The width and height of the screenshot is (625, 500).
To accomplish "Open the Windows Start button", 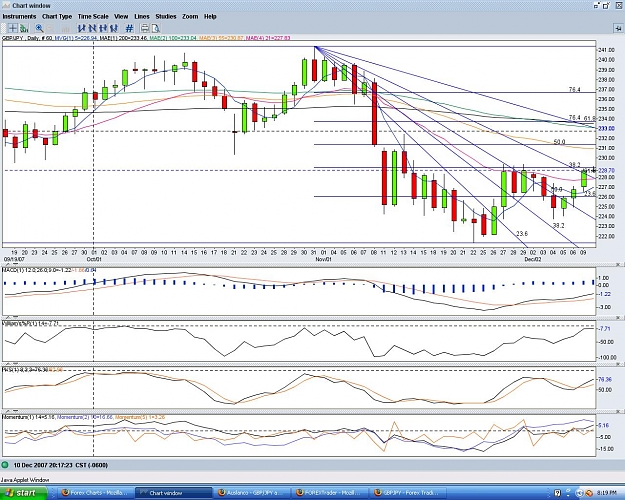I will (24, 493).
